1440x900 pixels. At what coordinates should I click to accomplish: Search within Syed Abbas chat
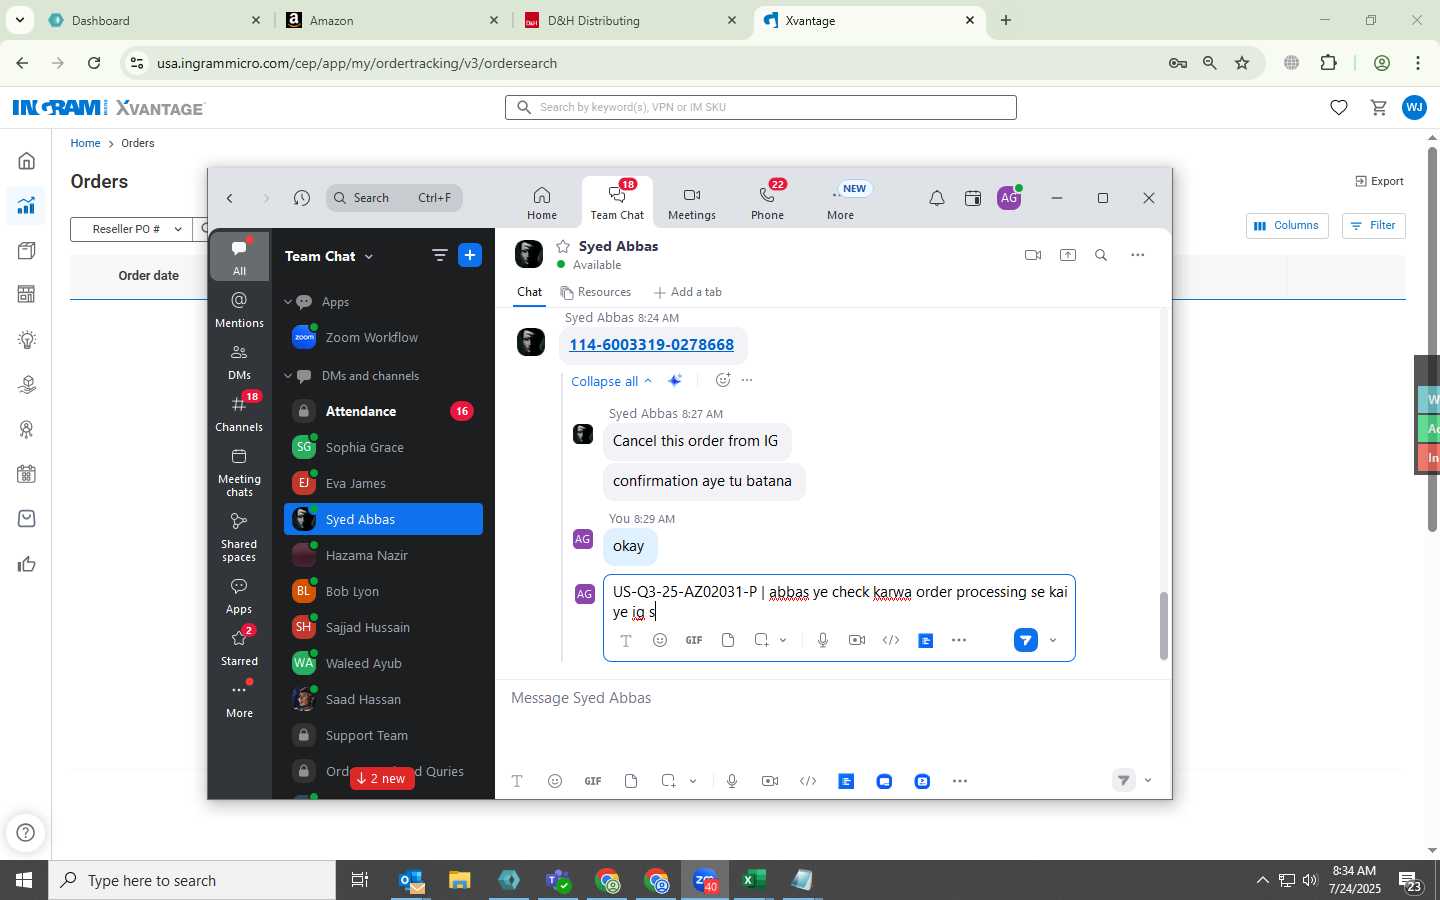1101,255
